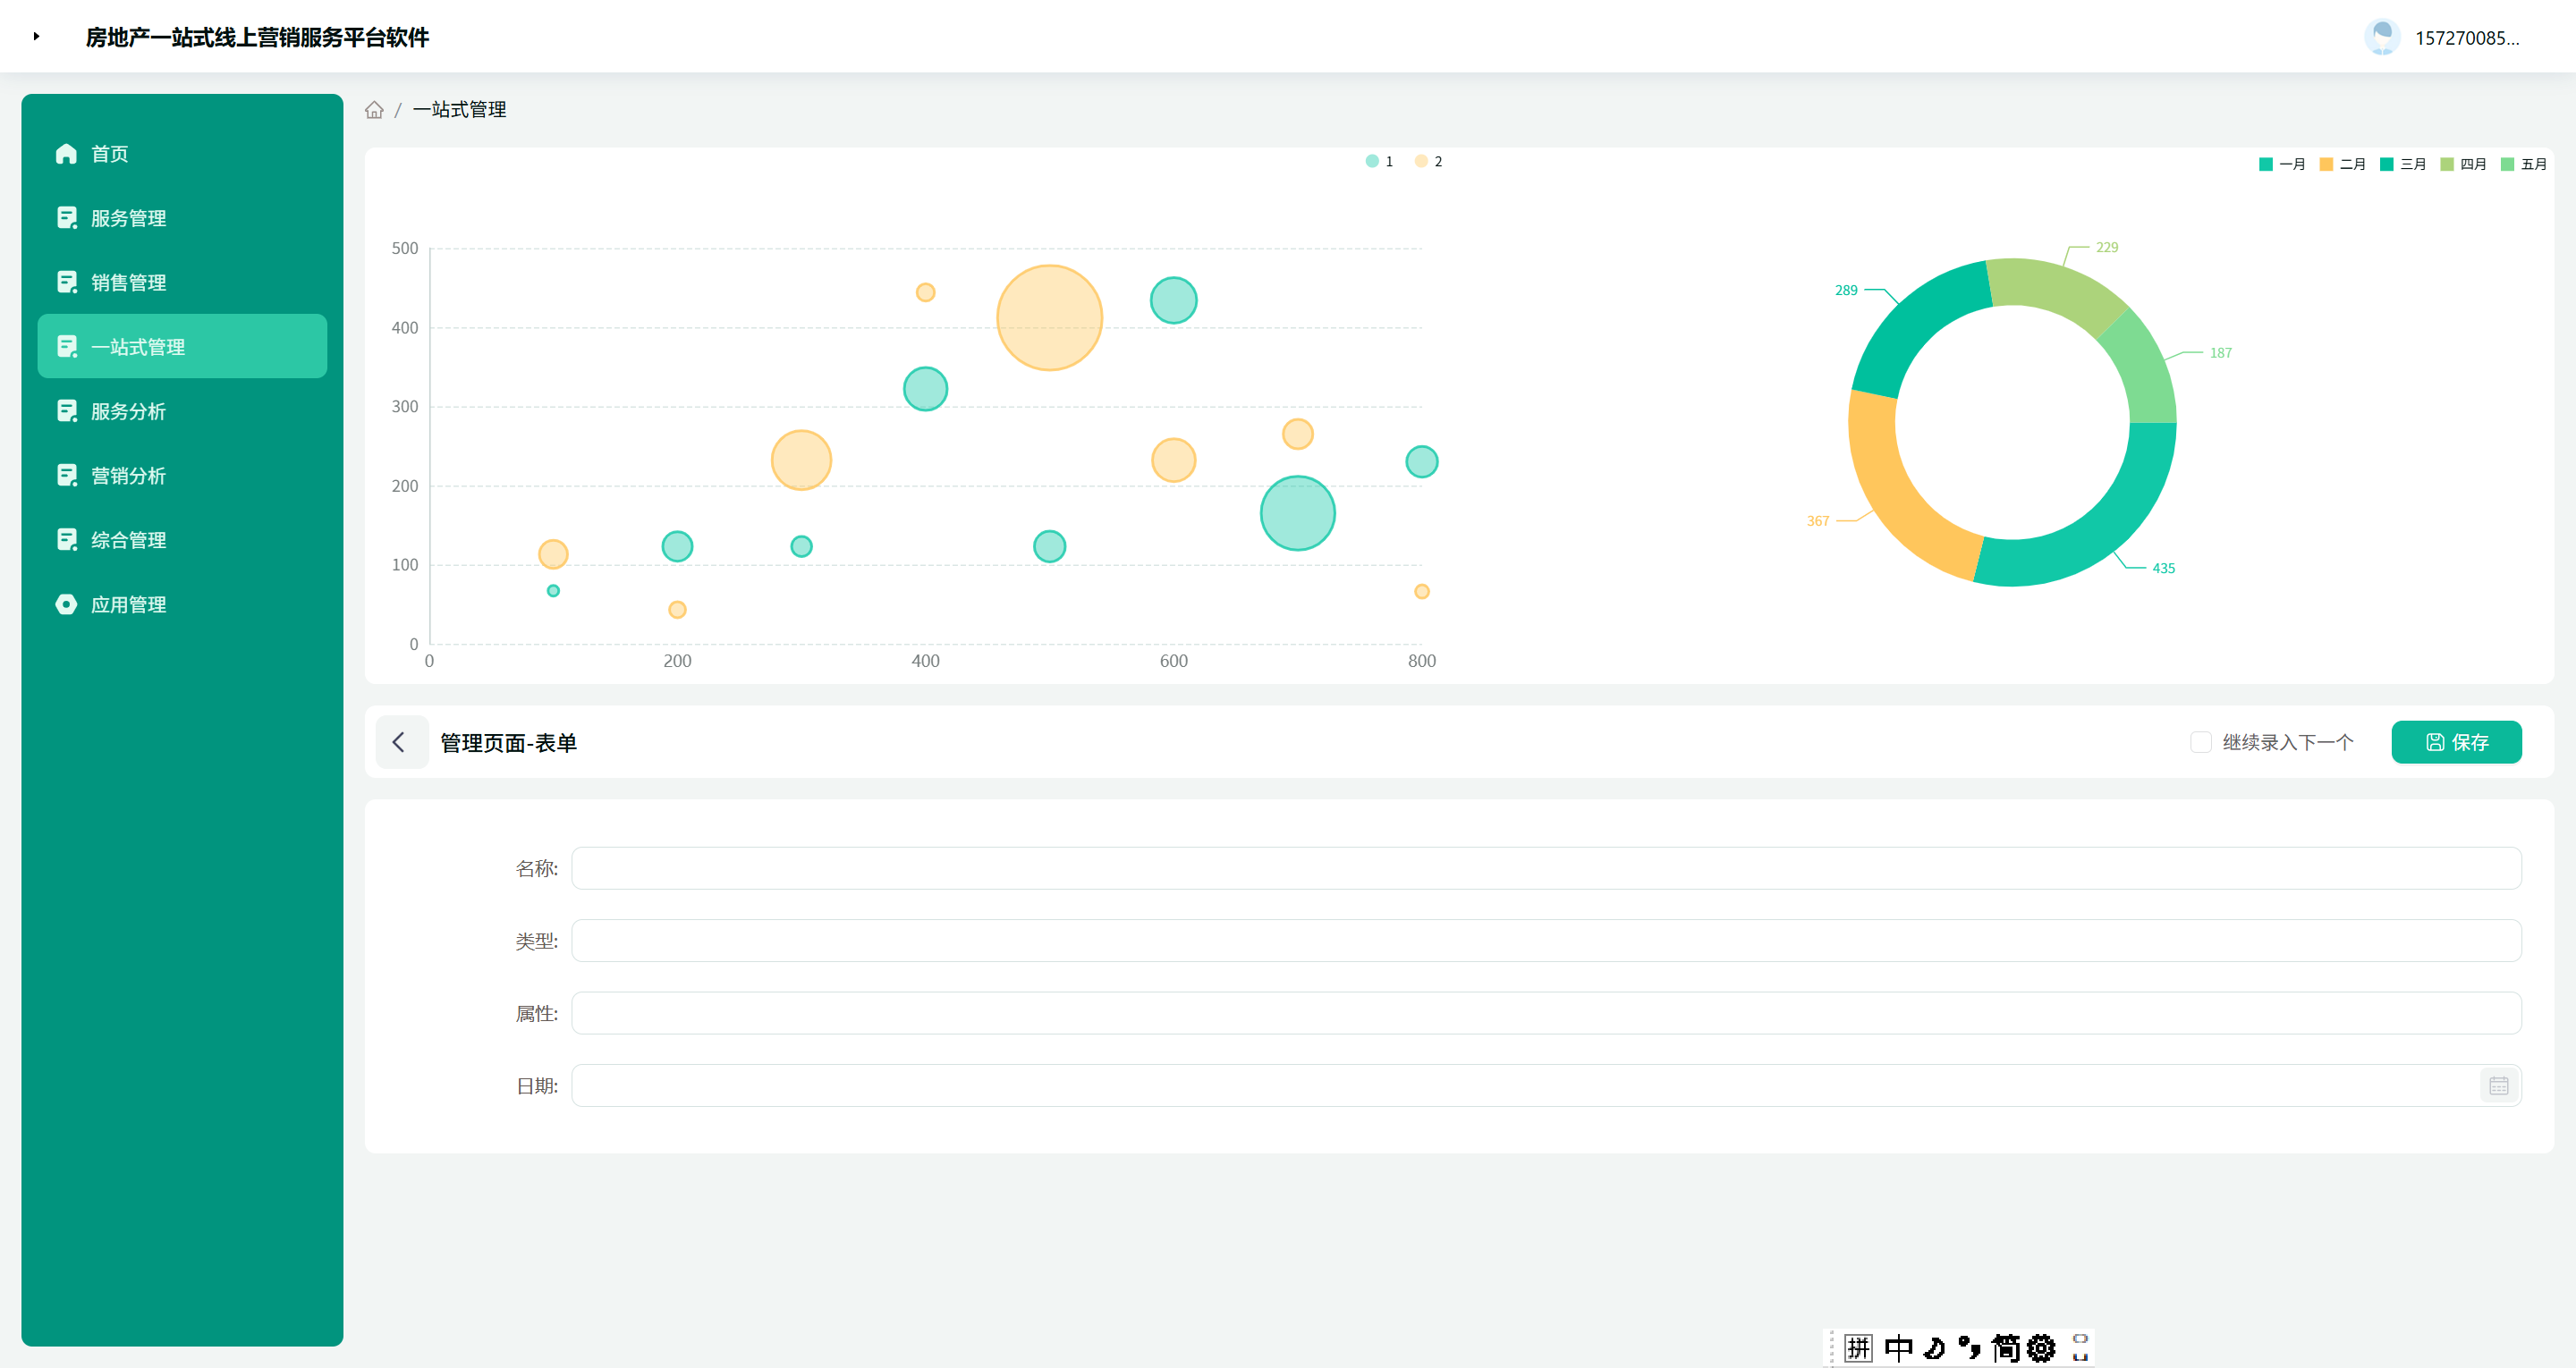Screen dimensions: 2576x1368
Task: Toggle 二月 in the donut chart legend
Action: coord(2342,164)
